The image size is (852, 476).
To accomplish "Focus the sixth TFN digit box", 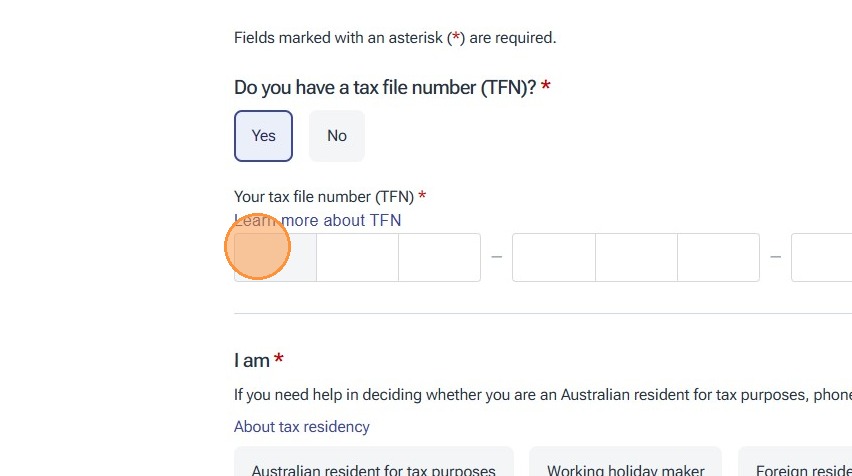I will click(718, 257).
